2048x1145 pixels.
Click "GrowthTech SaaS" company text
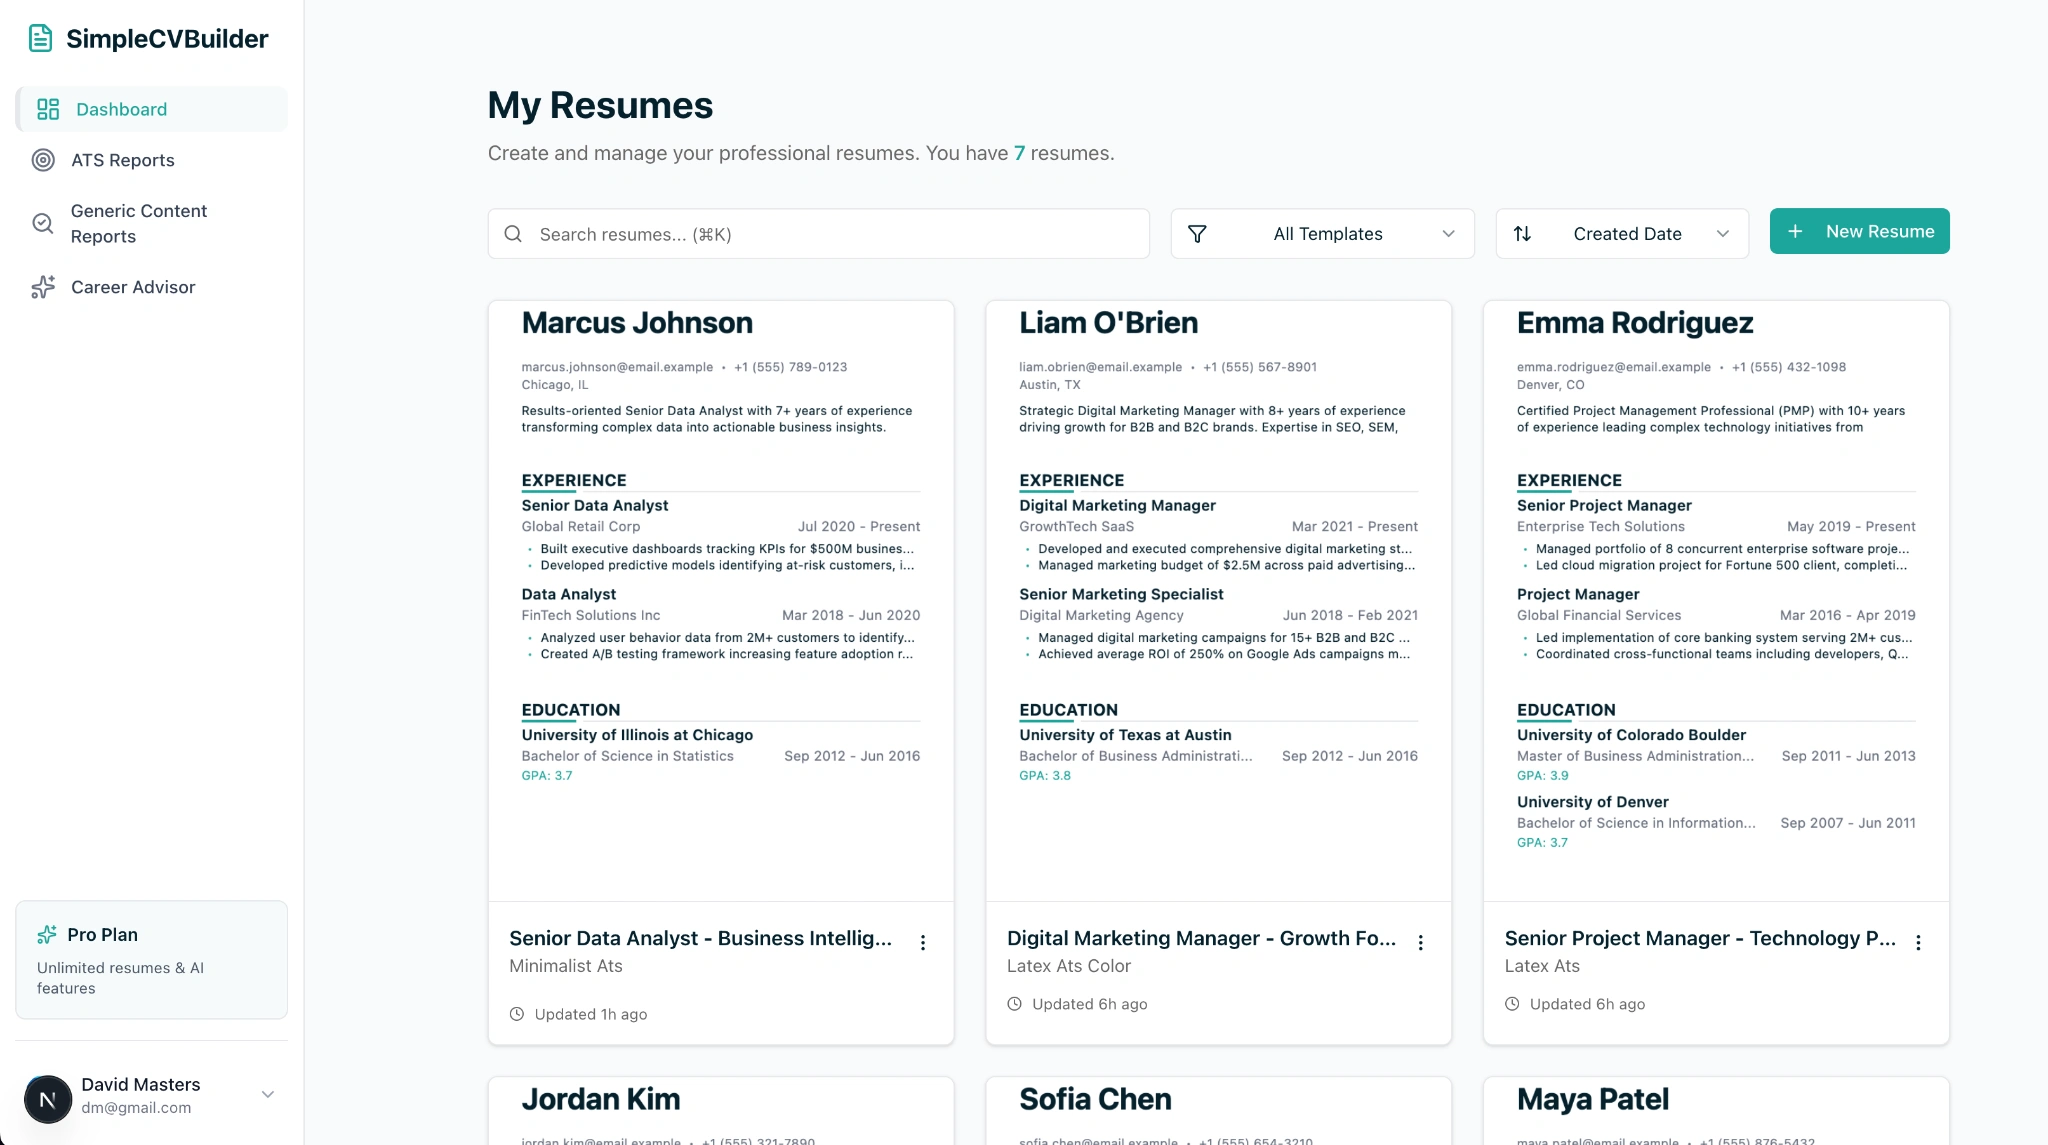click(x=1076, y=527)
